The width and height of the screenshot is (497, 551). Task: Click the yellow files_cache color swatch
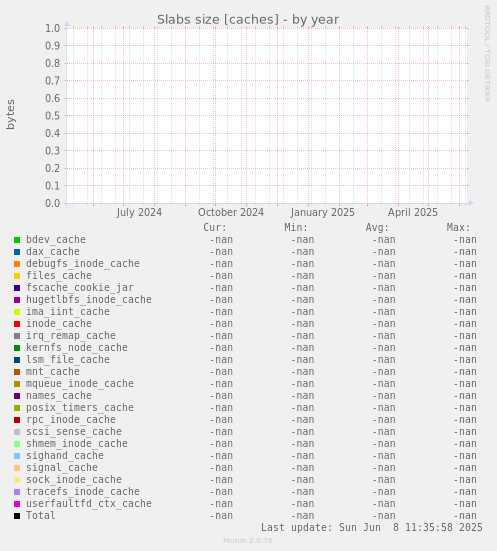click(17, 276)
